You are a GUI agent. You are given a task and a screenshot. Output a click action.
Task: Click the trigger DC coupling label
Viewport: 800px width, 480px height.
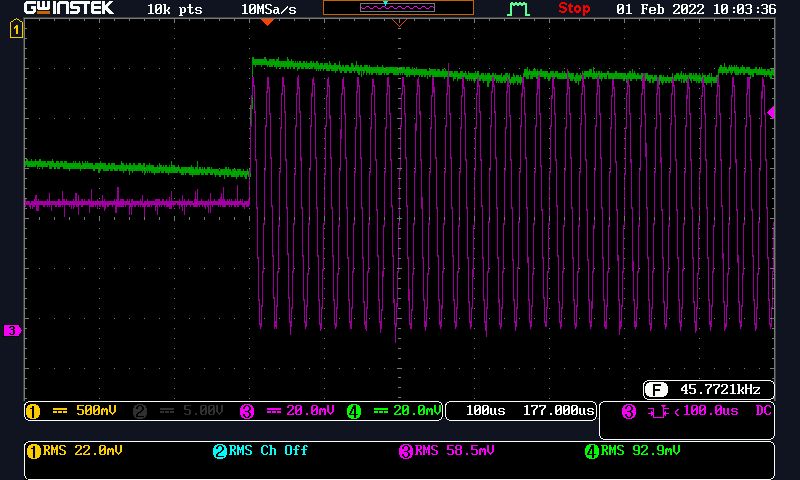click(x=763, y=411)
